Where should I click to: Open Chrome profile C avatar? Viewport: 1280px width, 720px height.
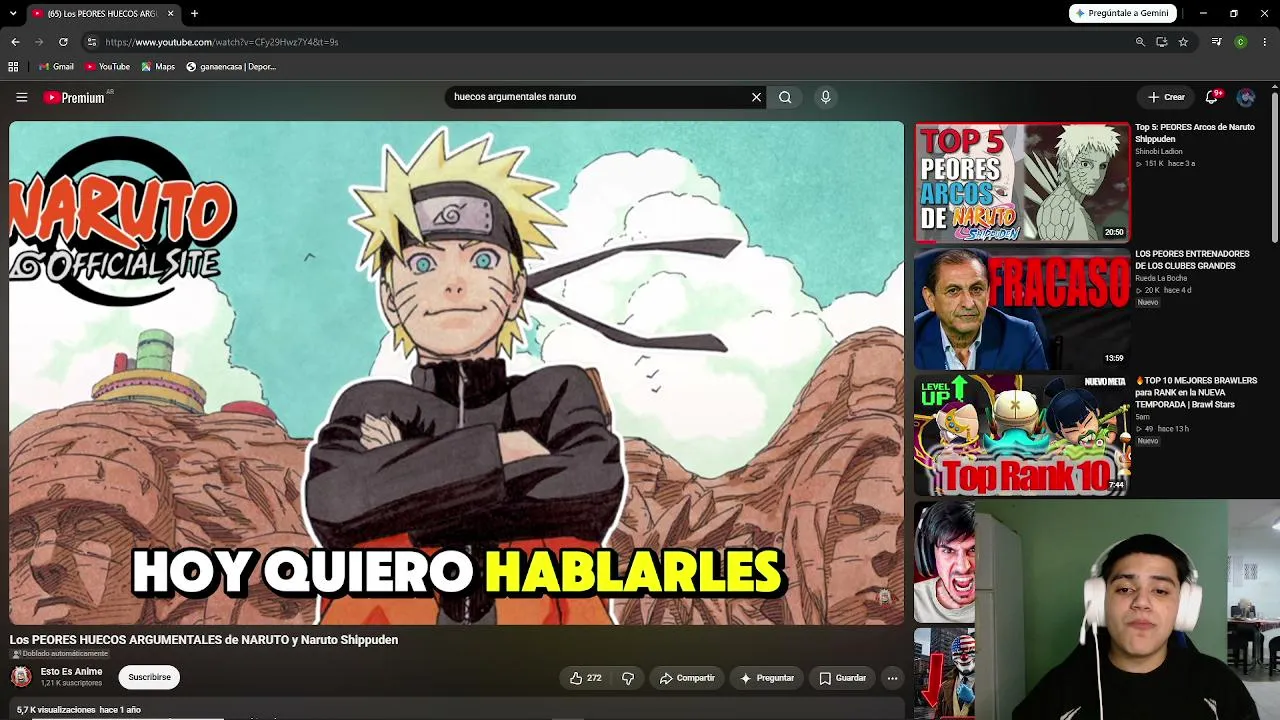(1240, 42)
